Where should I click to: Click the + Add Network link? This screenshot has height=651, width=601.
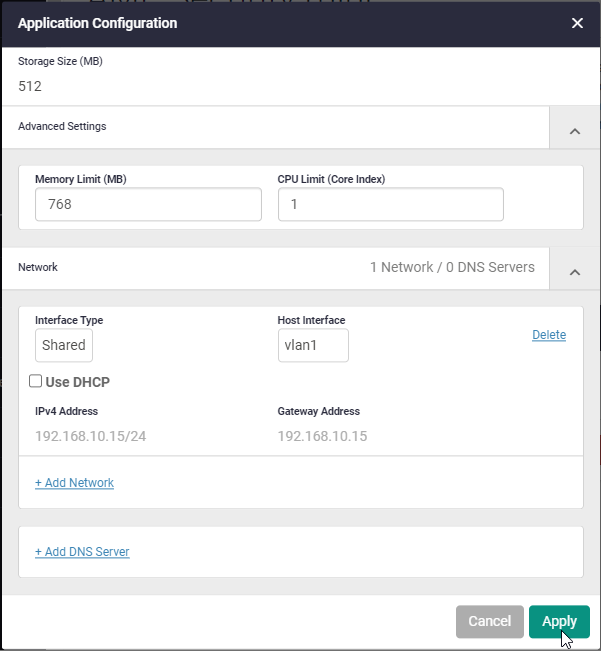[75, 483]
